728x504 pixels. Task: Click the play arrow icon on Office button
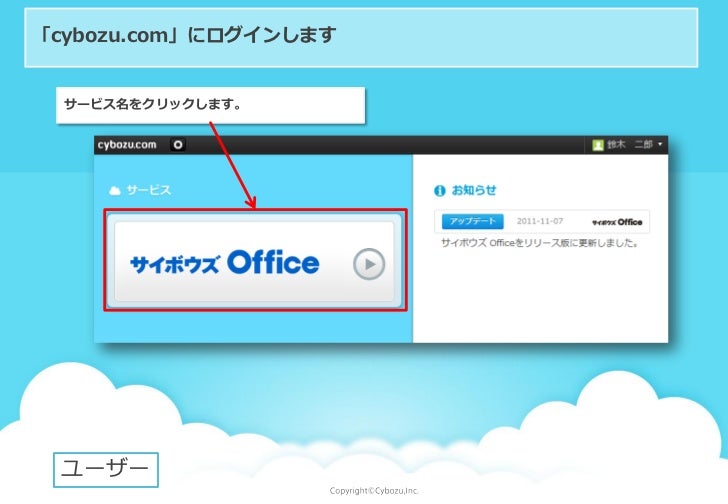(369, 264)
